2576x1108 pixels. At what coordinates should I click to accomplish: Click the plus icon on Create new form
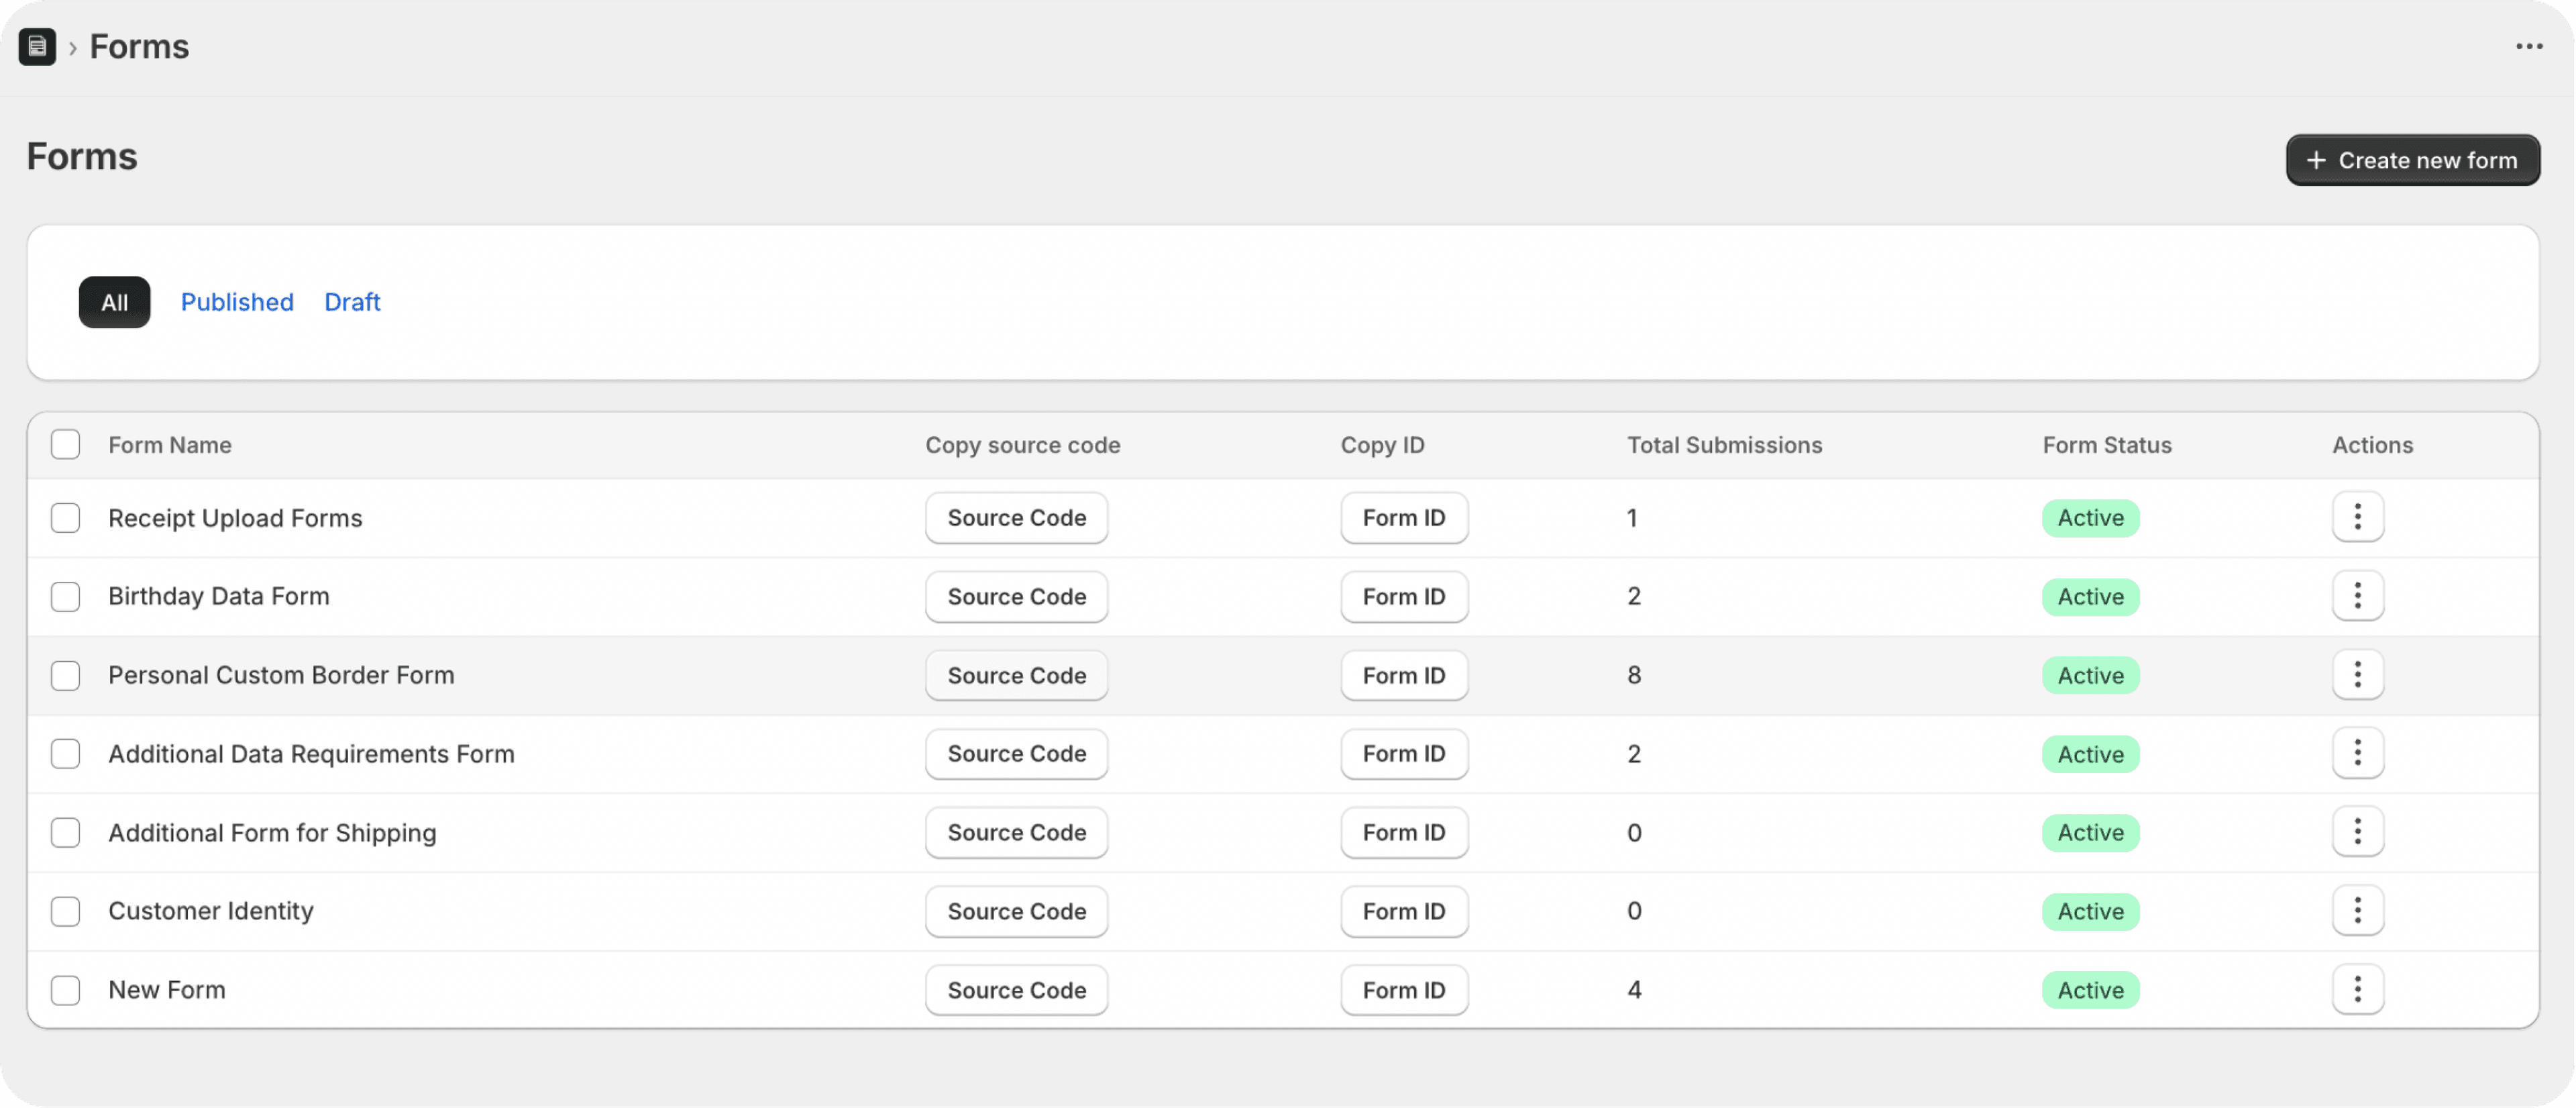2318,159
